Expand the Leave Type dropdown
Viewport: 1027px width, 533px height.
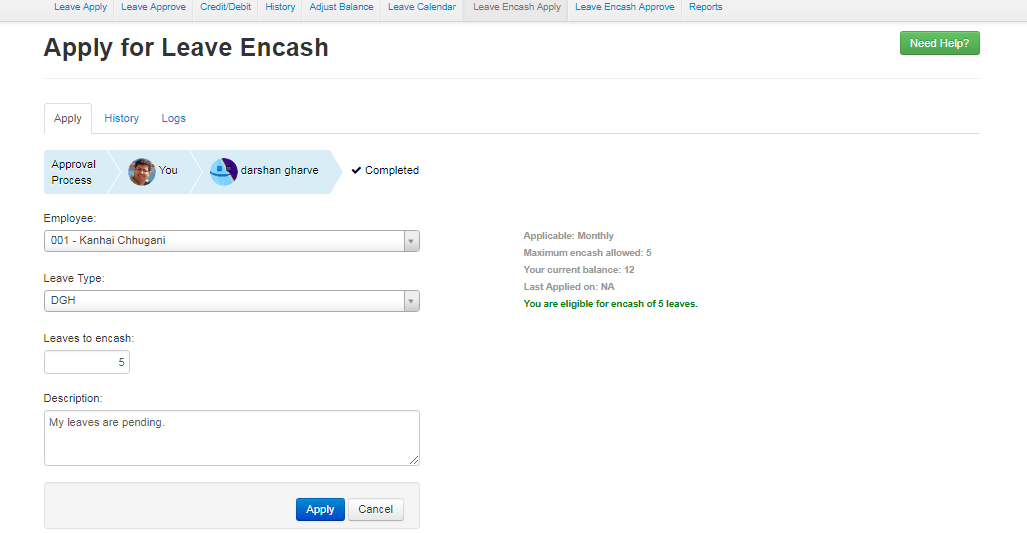[231, 301]
